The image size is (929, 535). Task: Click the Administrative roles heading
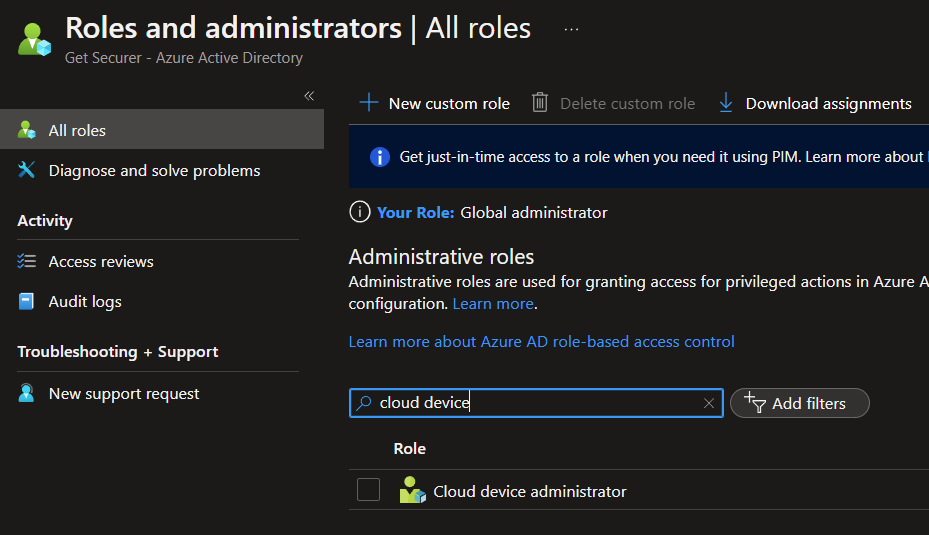[x=441, y=257]
